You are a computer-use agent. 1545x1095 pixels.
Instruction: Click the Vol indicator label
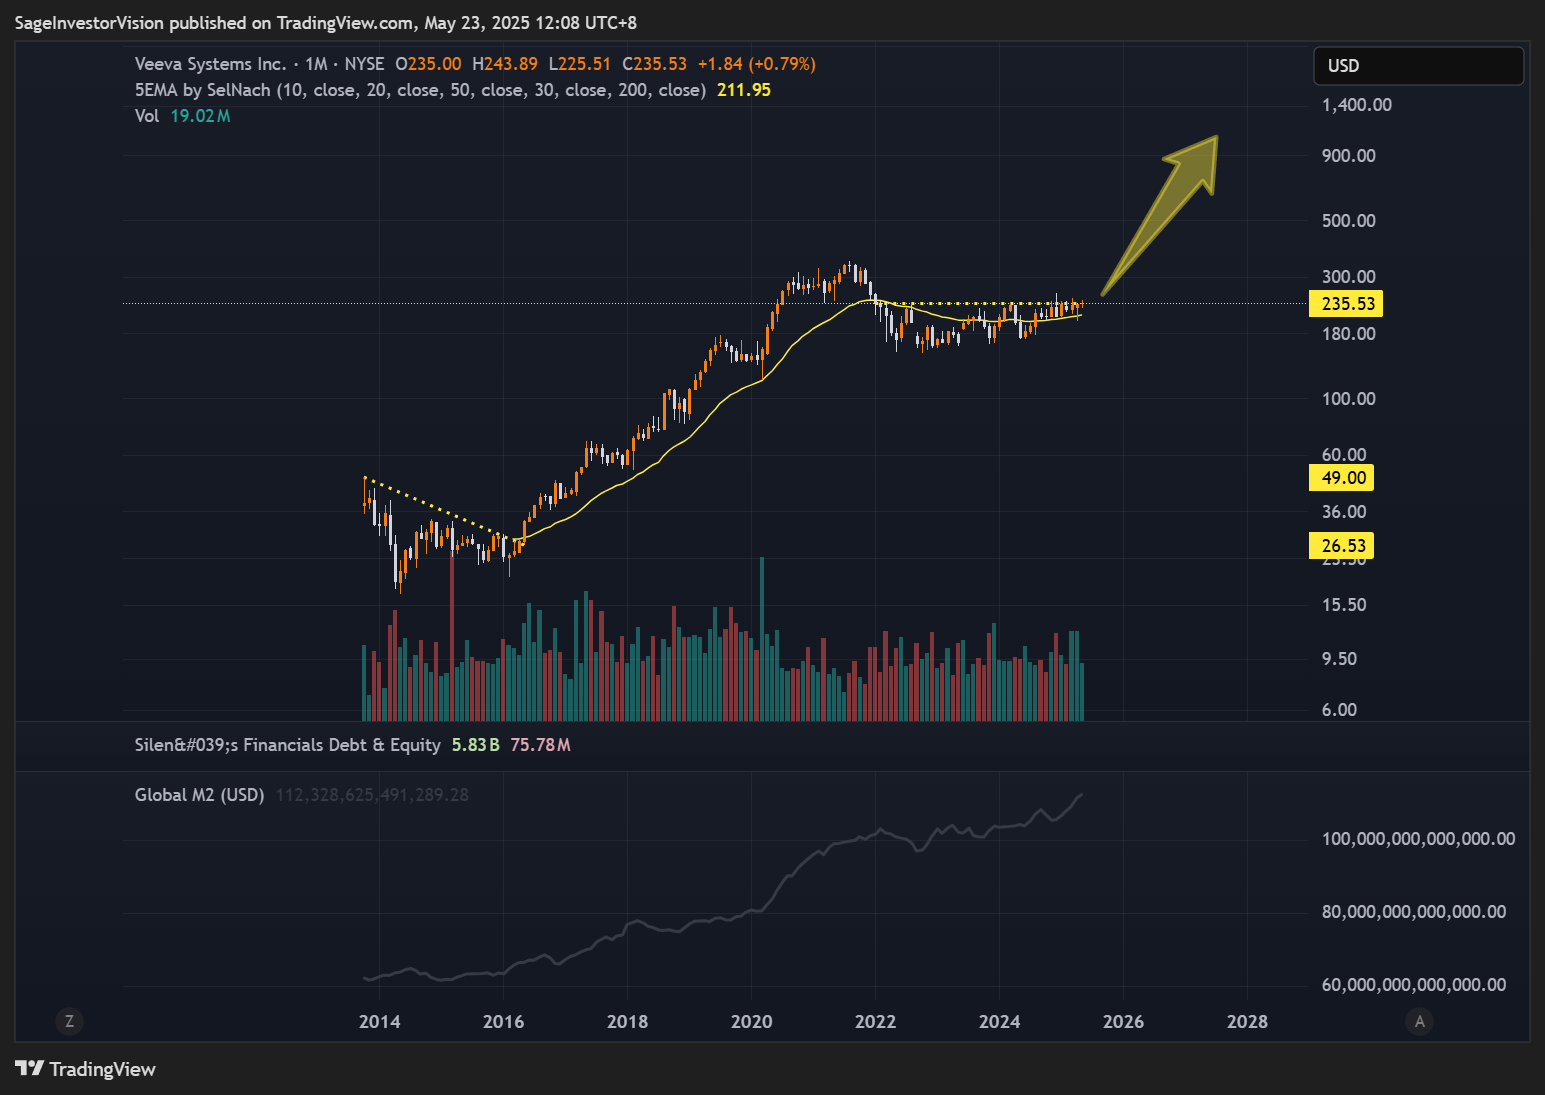click(147, 116)
